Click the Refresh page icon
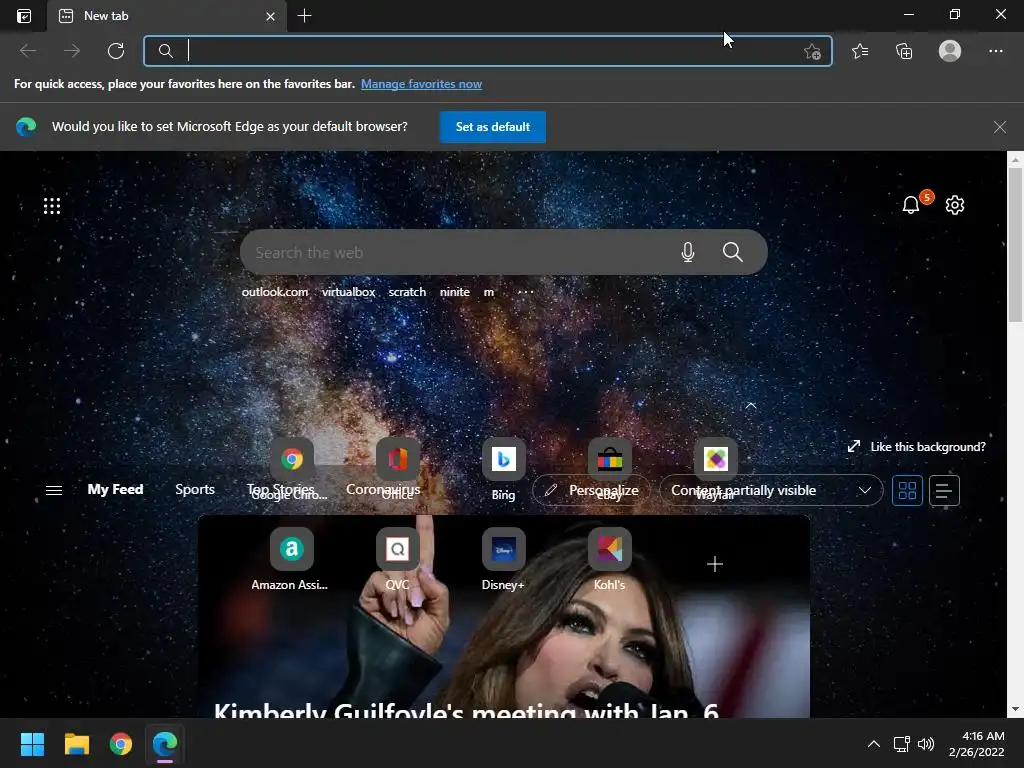This screenshot has height=768, width=1024. (x=116, y=51)
